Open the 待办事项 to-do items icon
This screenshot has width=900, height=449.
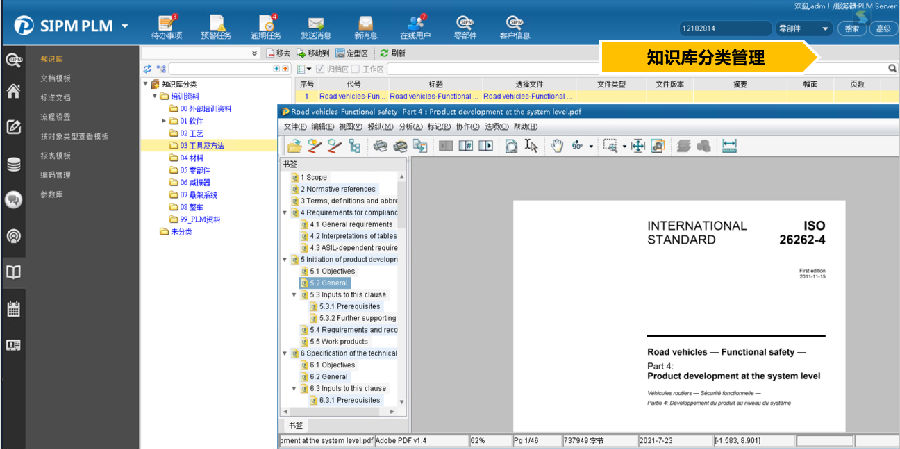click(x=166, y=26)
